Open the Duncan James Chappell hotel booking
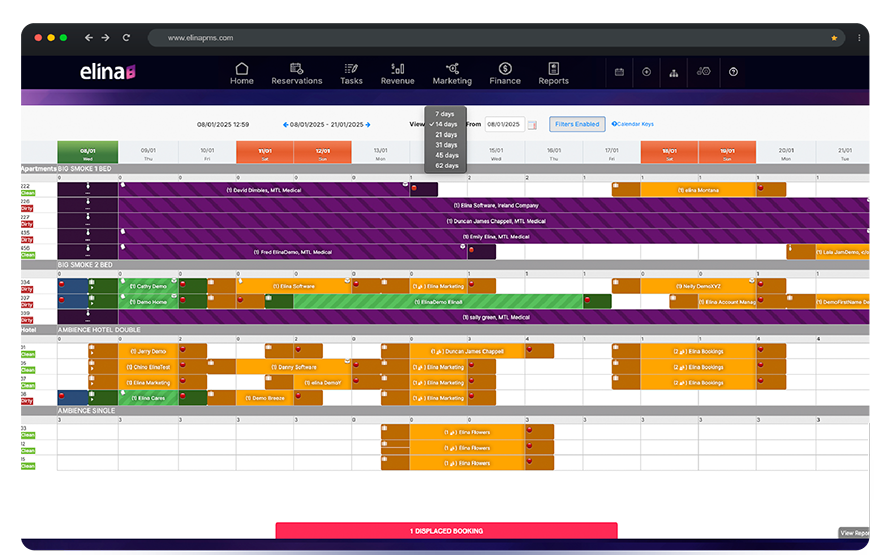This screenshot has height=555, width=889. (467, 351)
